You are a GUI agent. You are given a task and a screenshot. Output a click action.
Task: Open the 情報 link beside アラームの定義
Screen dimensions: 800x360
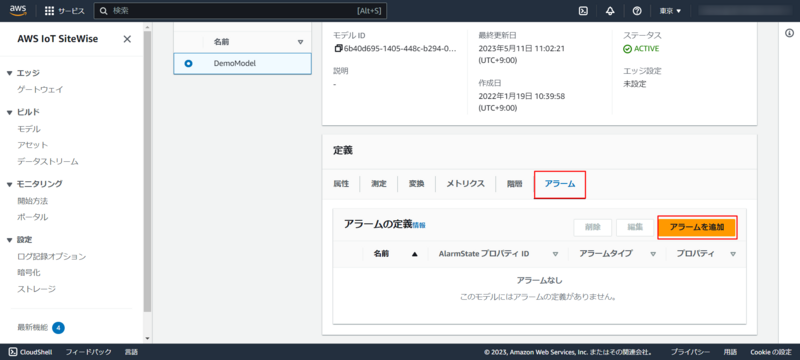point(419,225)
